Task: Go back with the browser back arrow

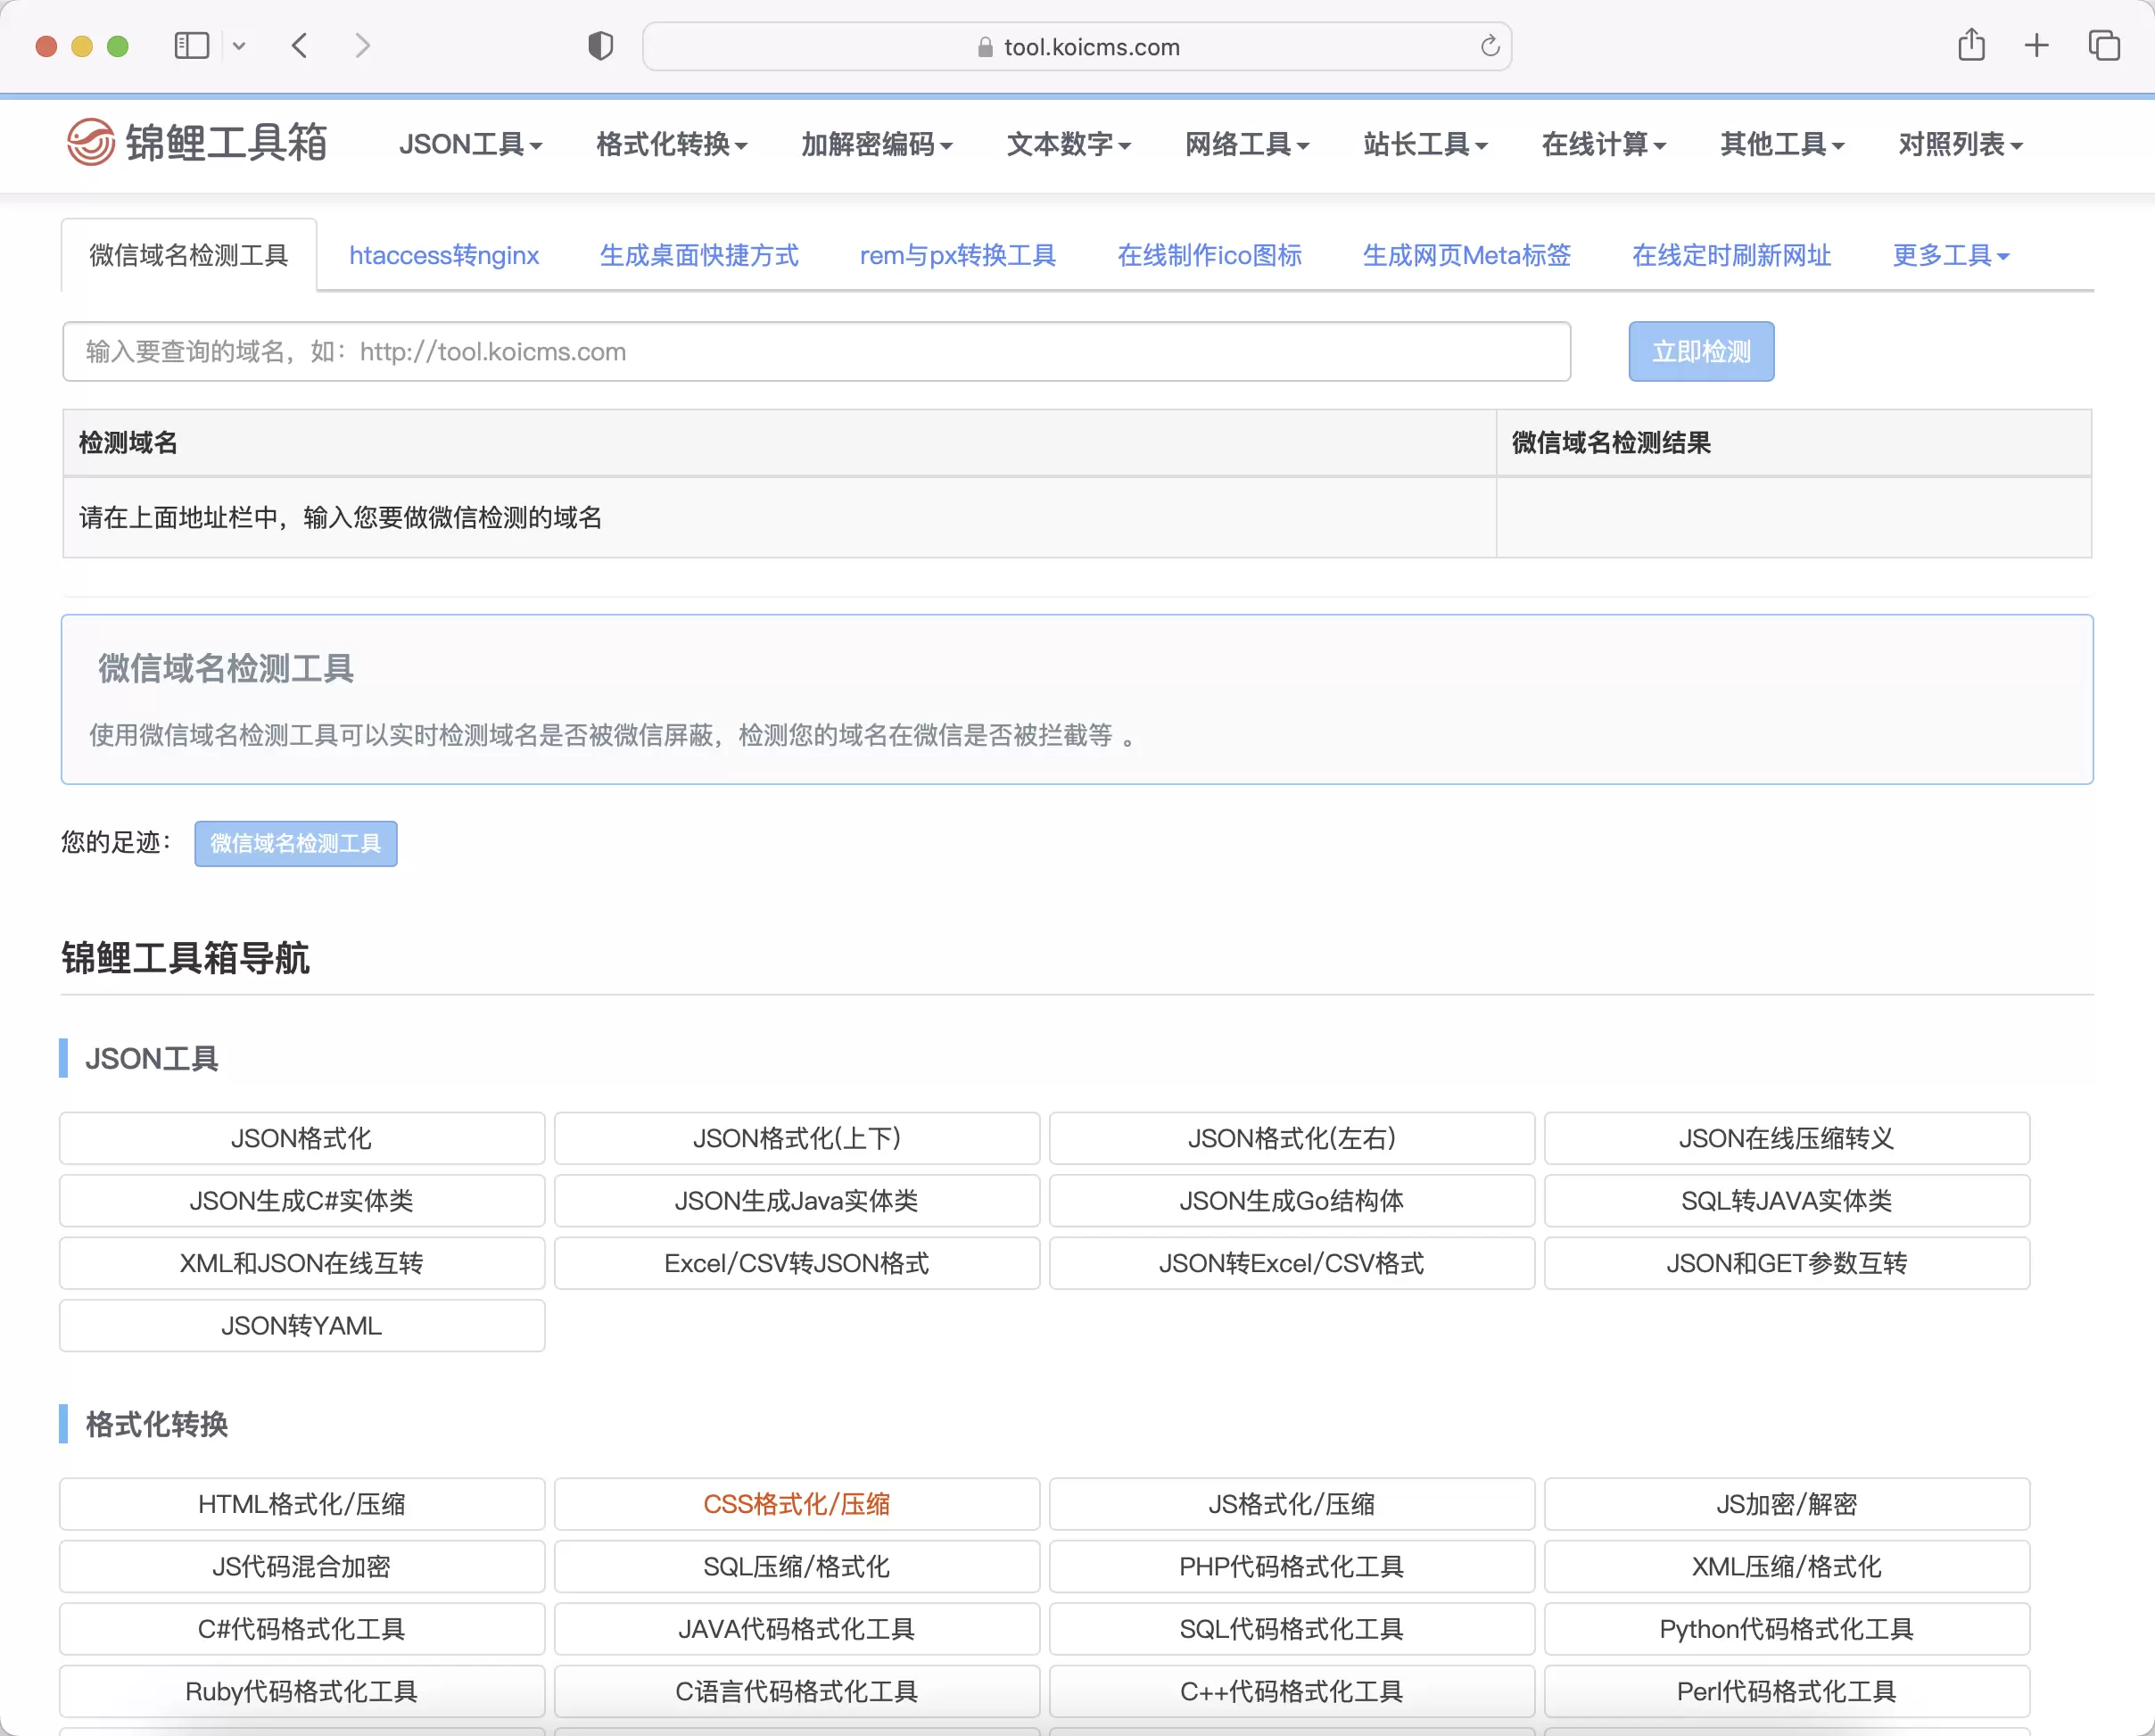Action: 299,46
